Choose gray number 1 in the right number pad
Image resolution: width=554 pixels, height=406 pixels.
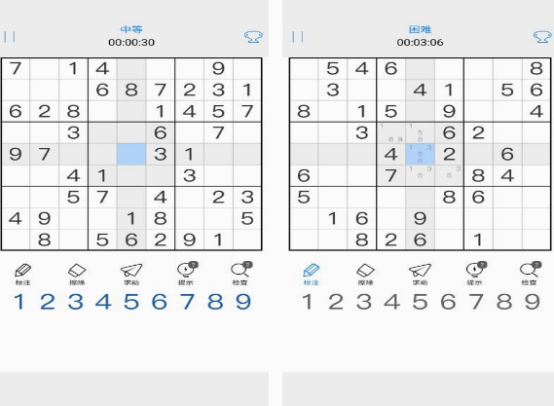click(307, 302)
